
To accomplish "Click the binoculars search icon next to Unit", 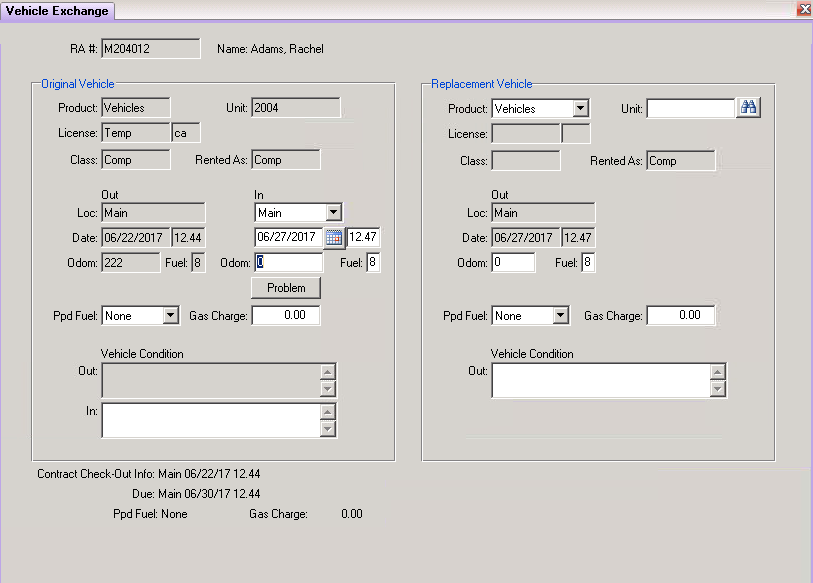I will coord(748,108).
